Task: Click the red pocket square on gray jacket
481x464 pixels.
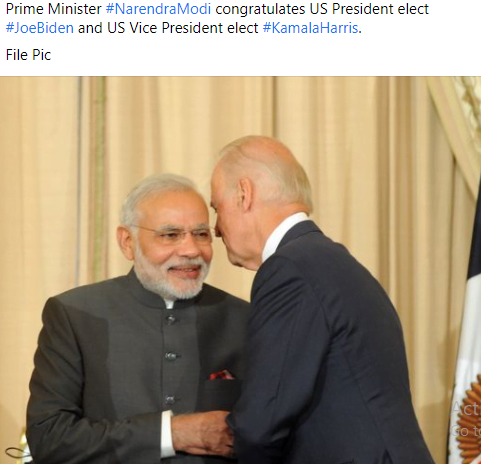Action: pyautogui.click(x=221, y=375)
